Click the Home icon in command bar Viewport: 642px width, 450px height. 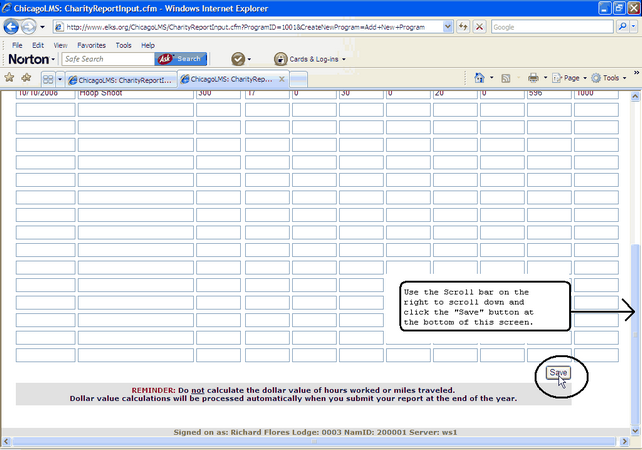[x=481, y=78]
